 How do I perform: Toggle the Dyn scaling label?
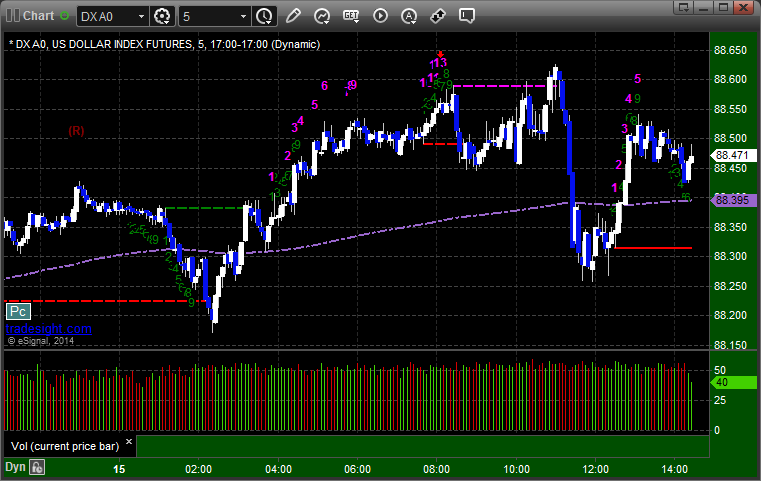click(x=15, y=467)
